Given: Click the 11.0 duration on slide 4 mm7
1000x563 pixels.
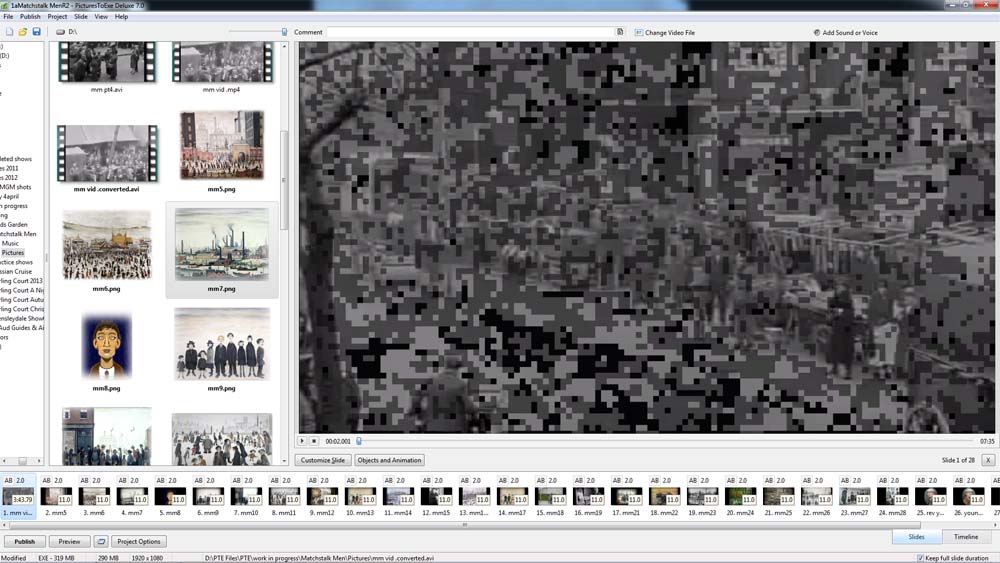Looking at the screenshot, I should (x=141, y=500).
